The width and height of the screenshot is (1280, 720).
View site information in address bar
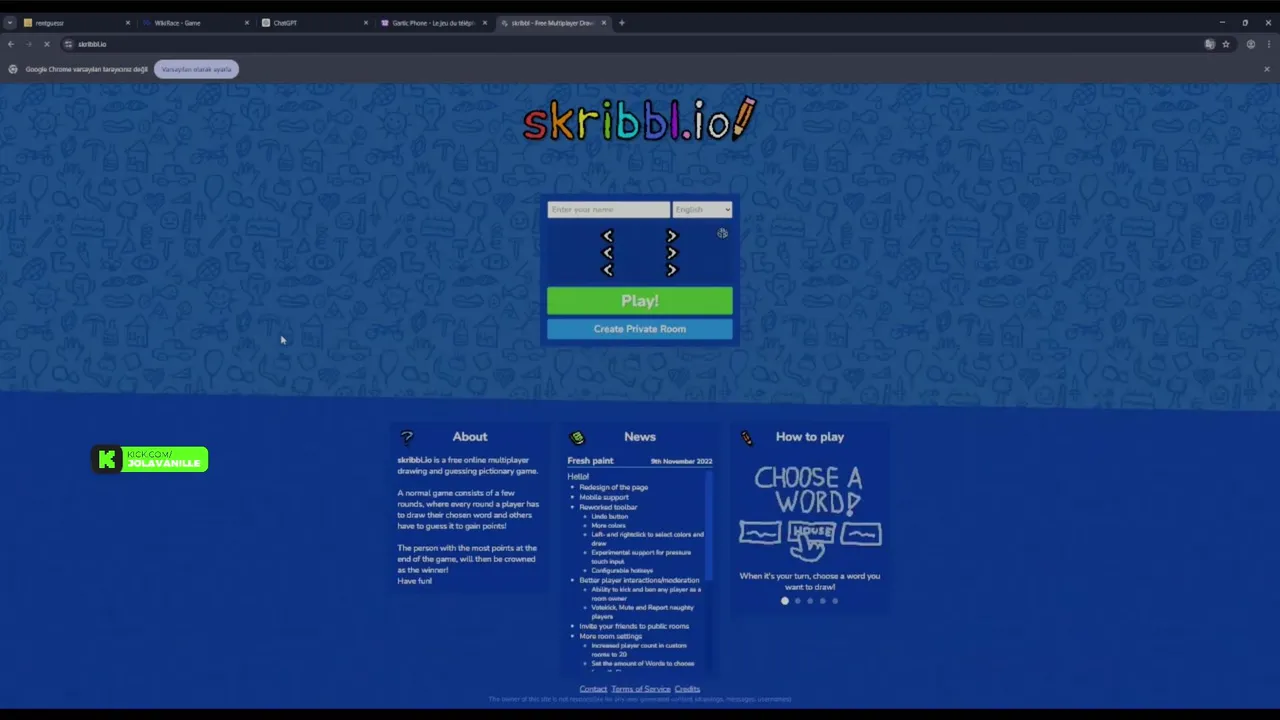68,44
